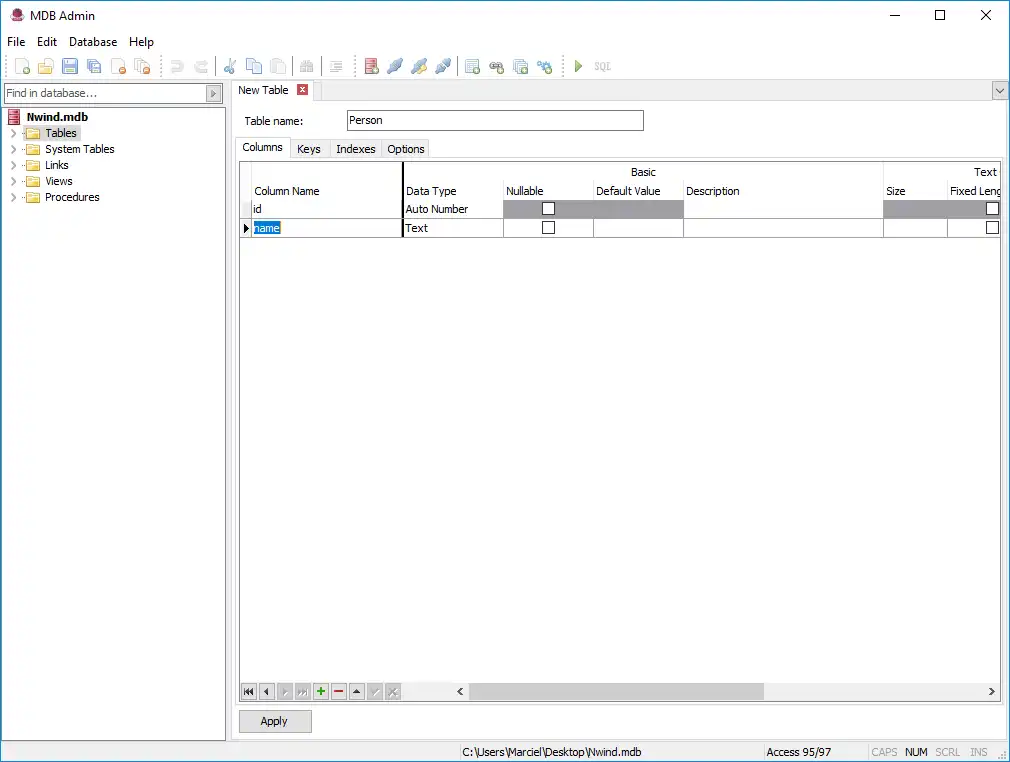Toggle Nullable checkbox for id column
This screenshot has width=1010, height=762.
coord(548,209)
